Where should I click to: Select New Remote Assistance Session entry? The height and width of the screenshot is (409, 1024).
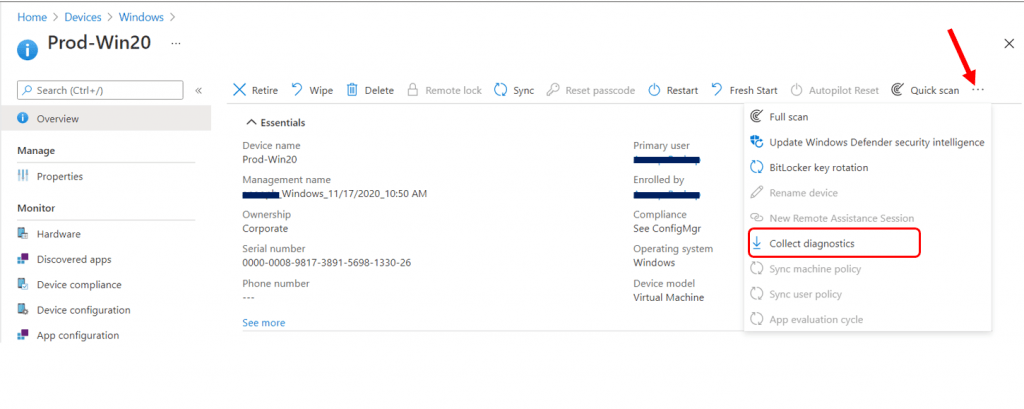[x=867, y=218]
